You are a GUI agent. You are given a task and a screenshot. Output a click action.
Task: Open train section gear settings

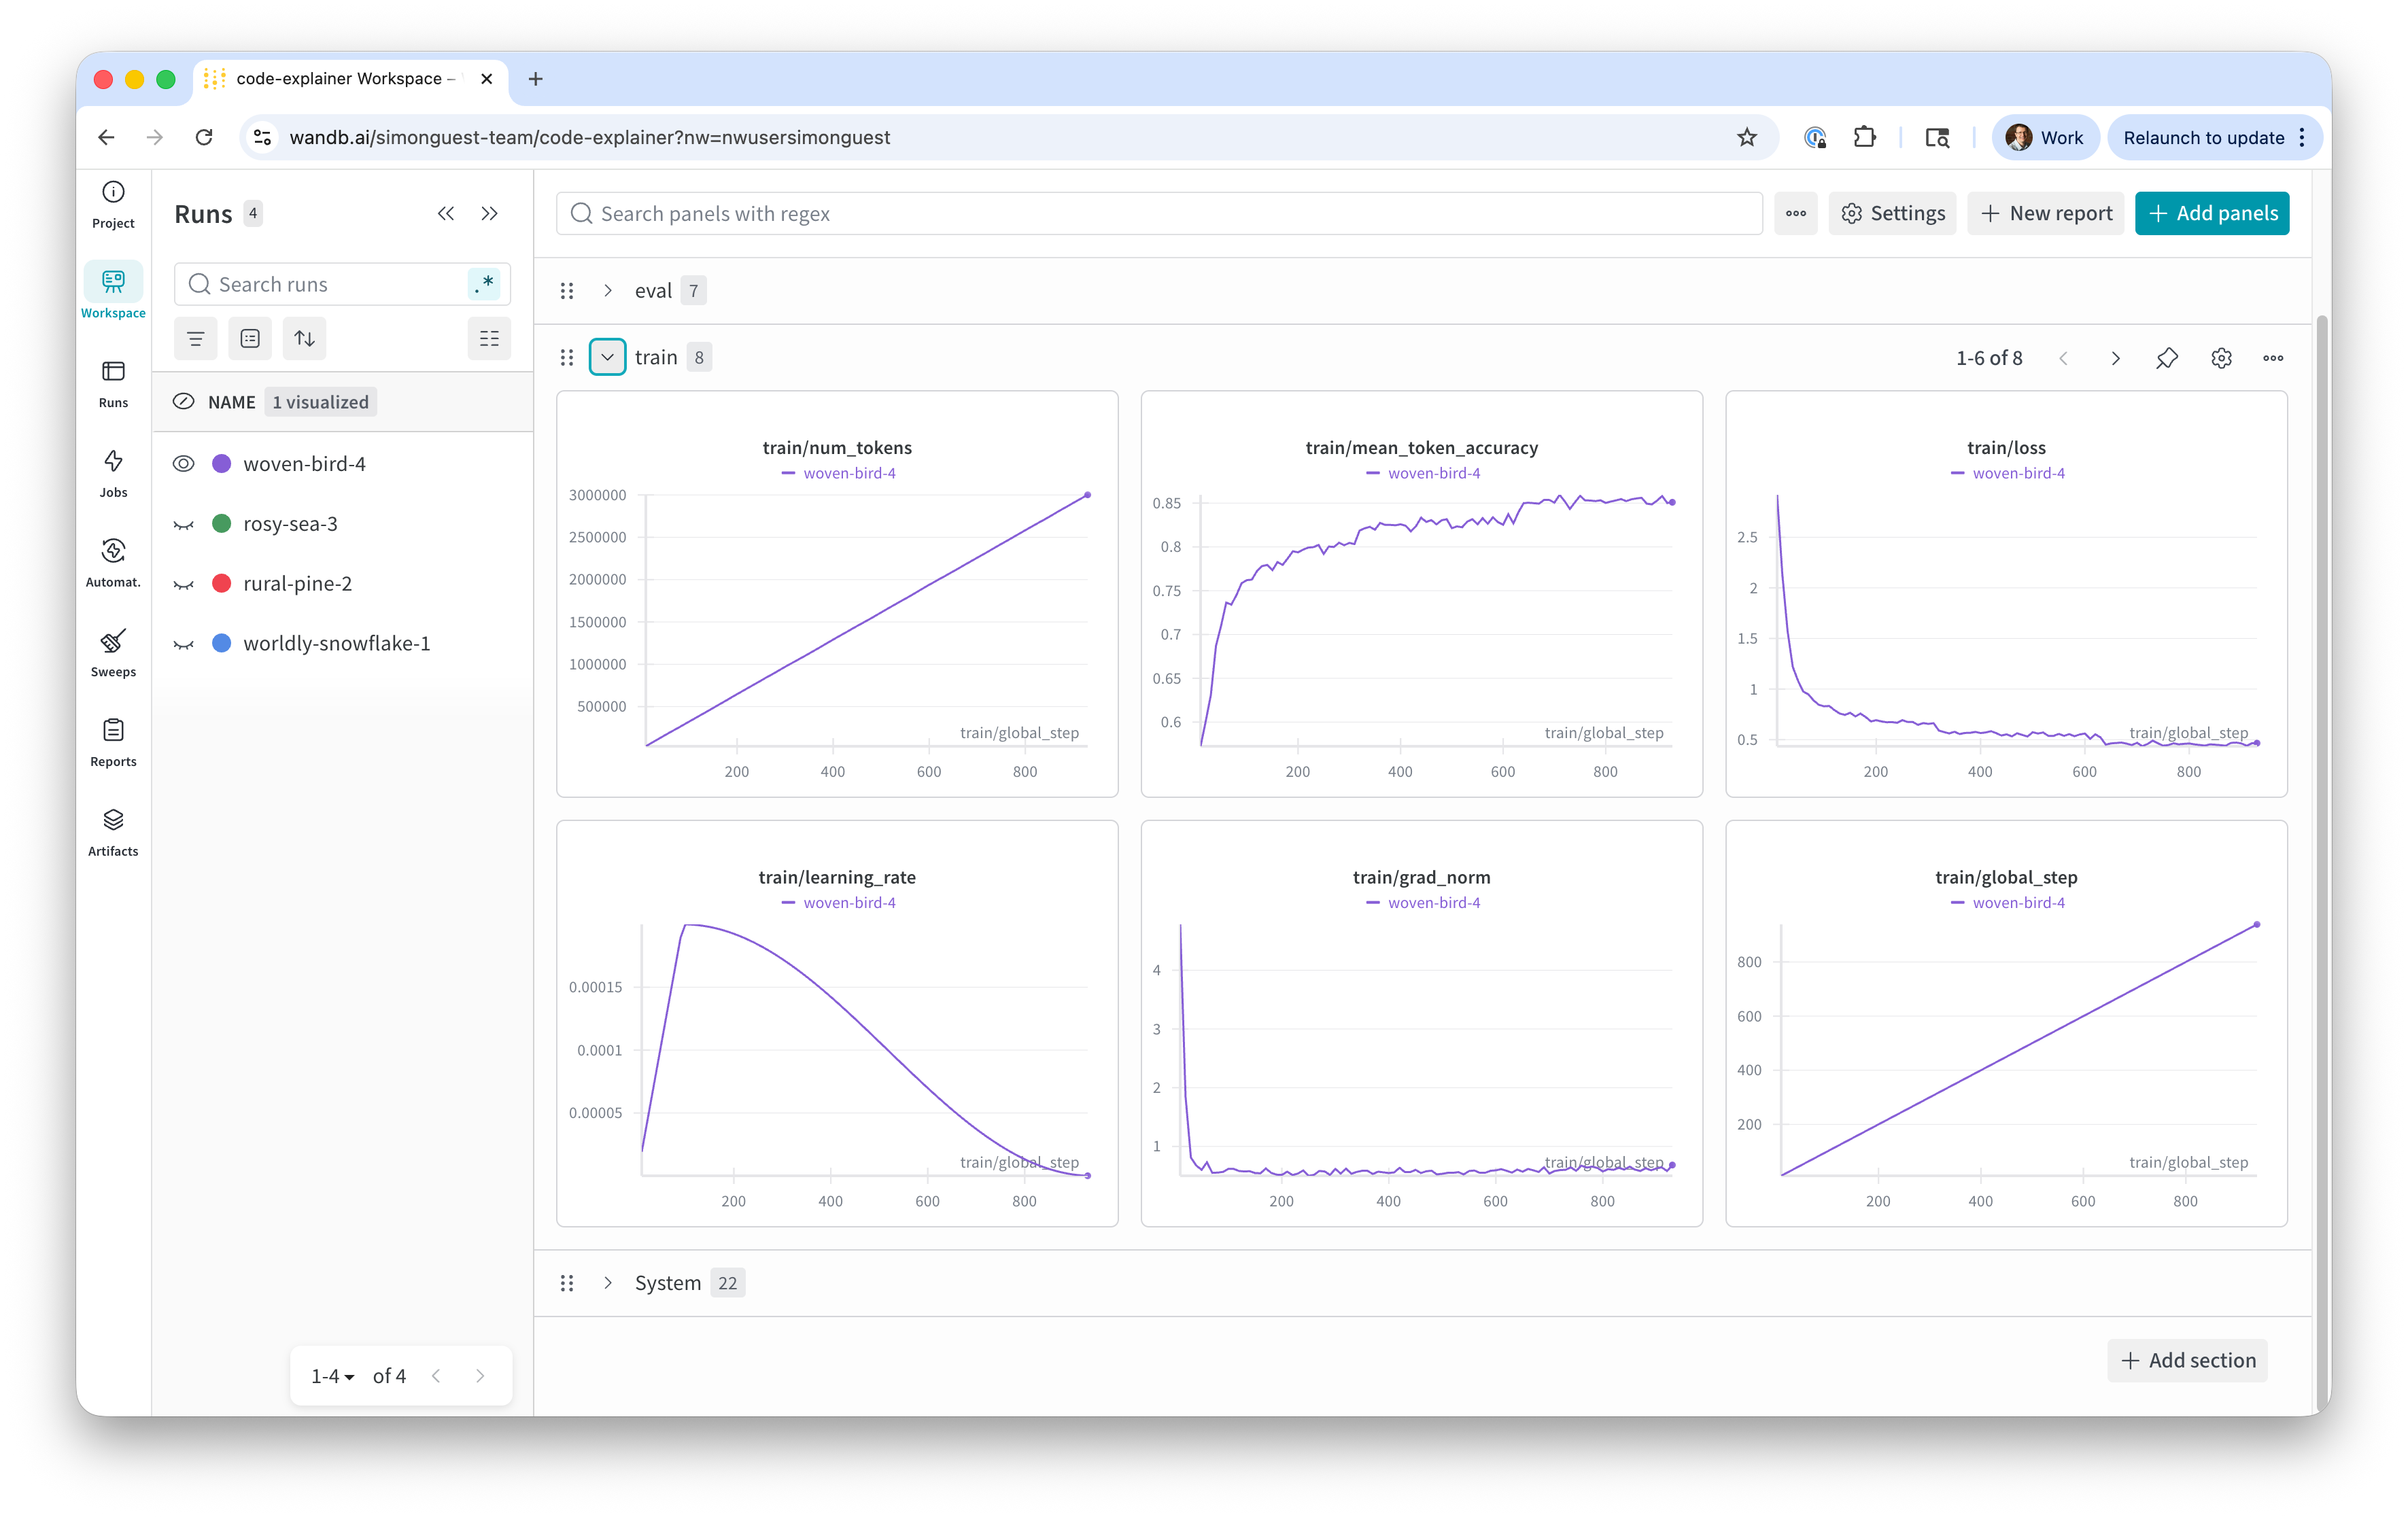[x=2221, y=358]
